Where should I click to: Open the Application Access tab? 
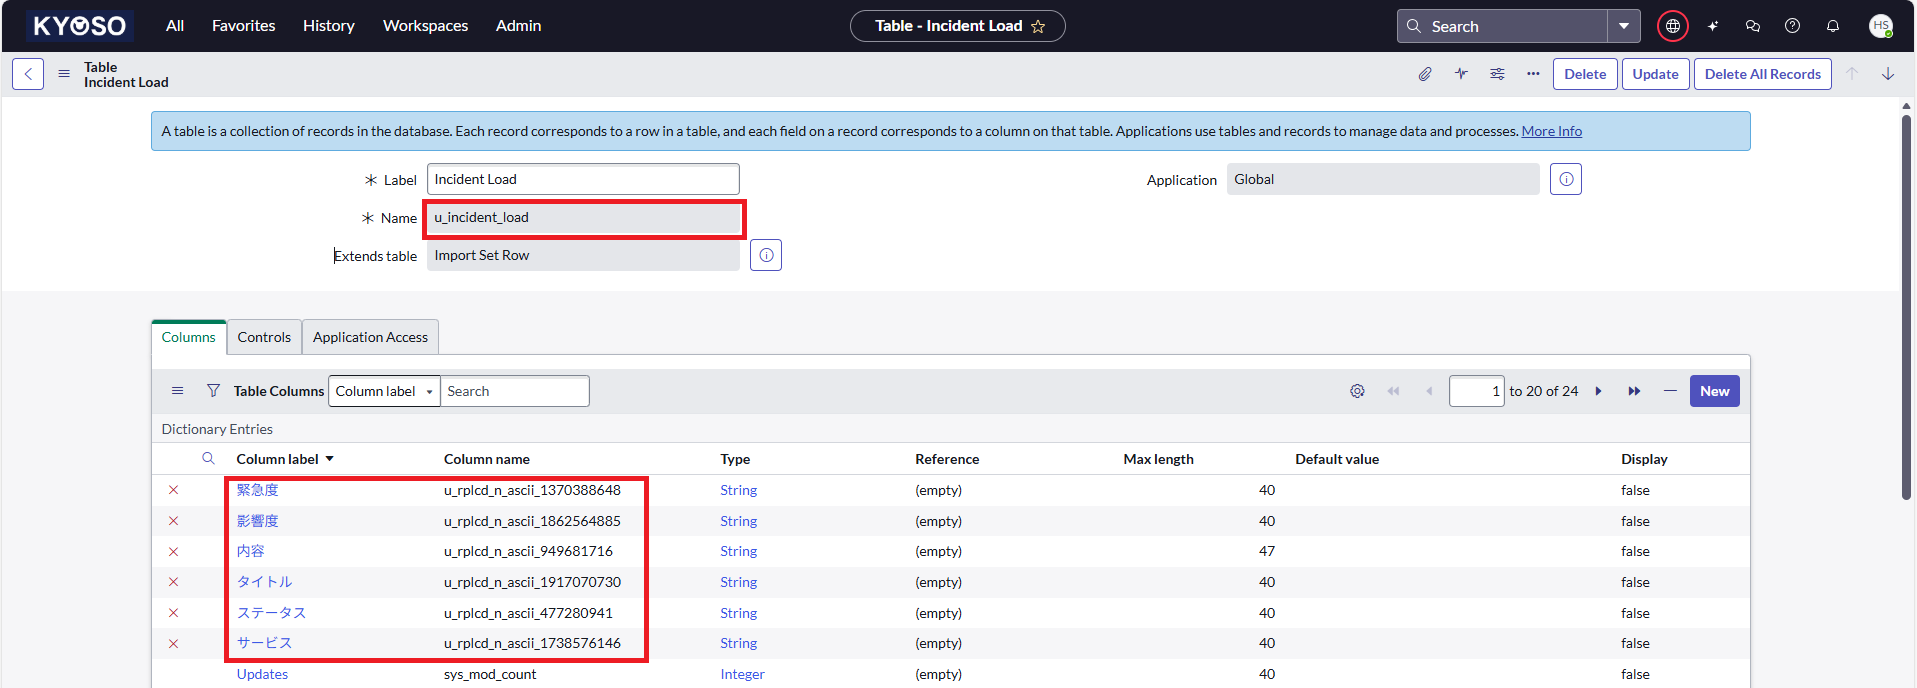[x=370, y=337]
